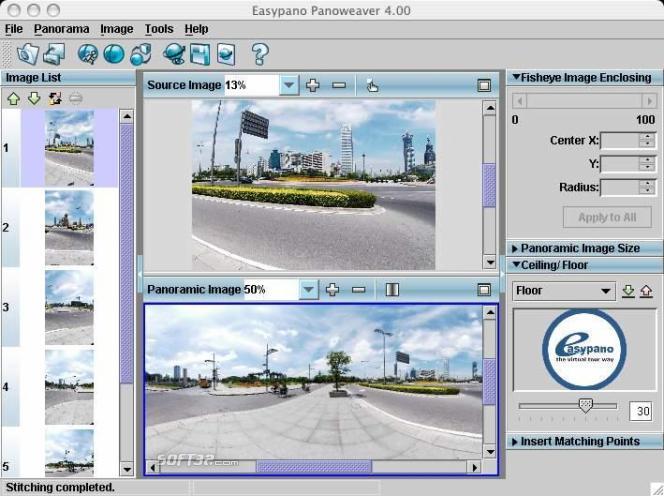The height and width of the screenshot is (496, 664).
Task: Click red export arrow beside Floor dropdown
Action: (646, 291)
